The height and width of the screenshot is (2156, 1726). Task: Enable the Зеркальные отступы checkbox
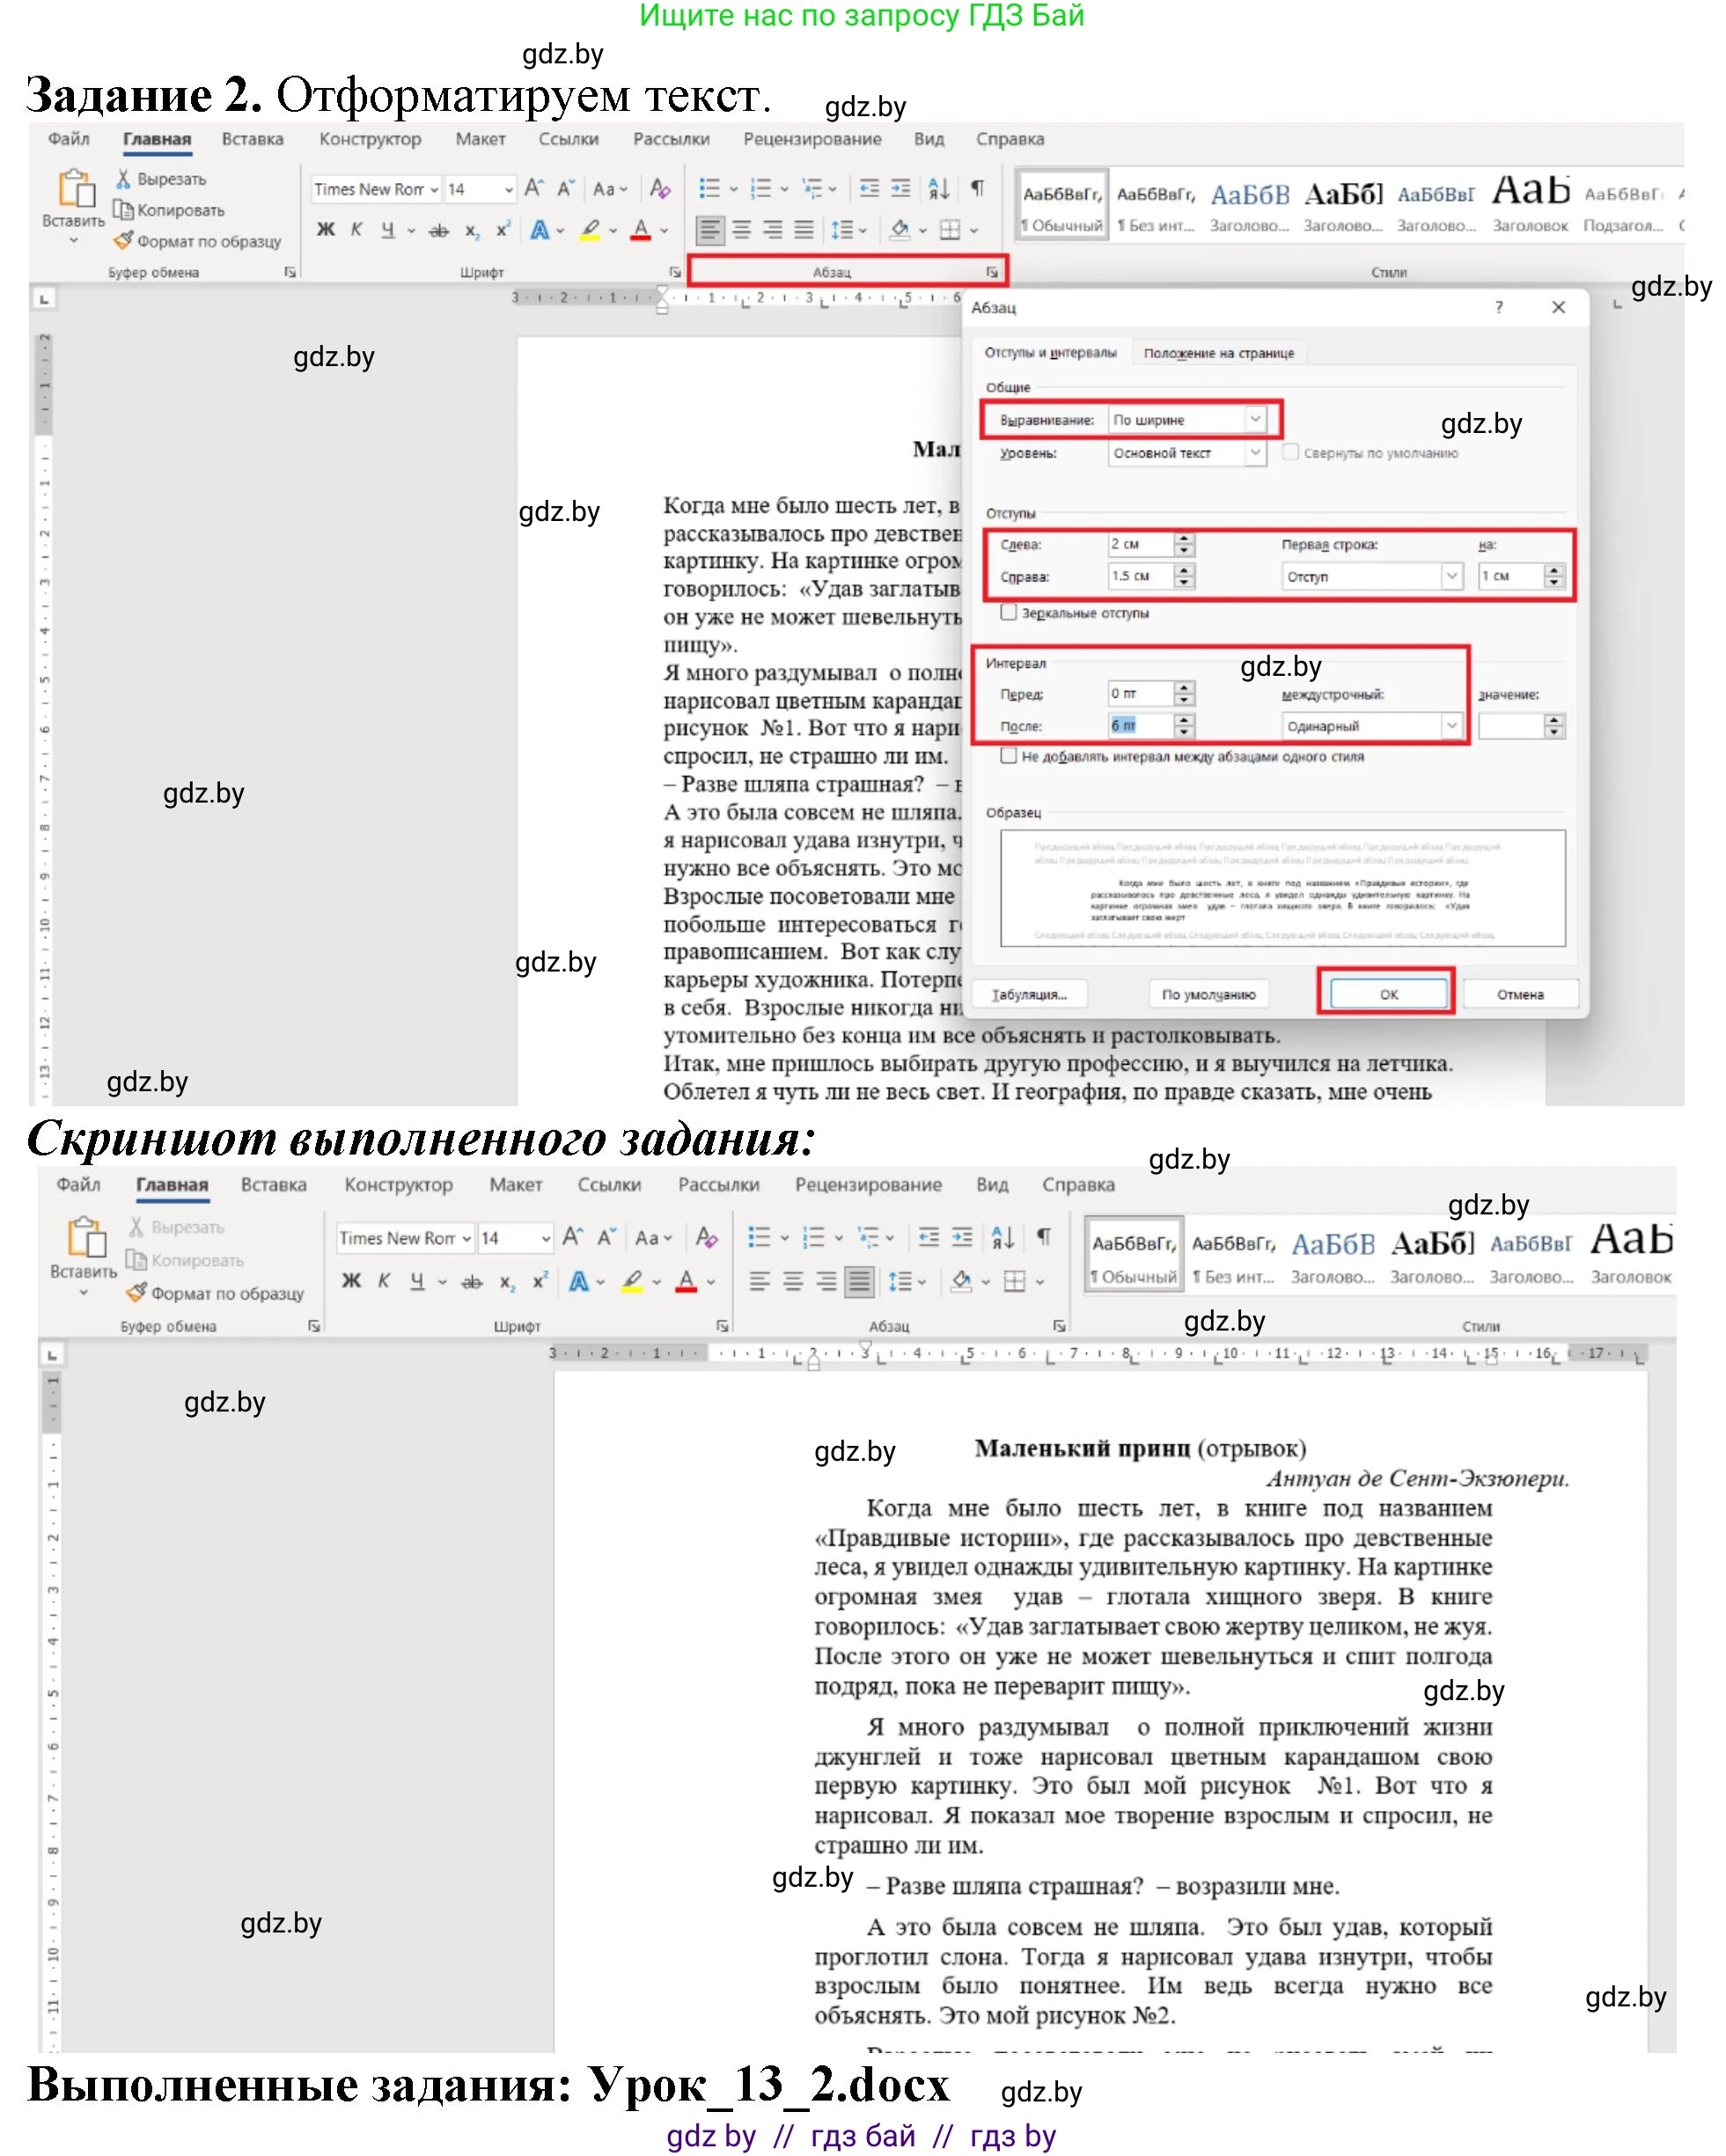pyautogui.click(x=1009, y=612)
